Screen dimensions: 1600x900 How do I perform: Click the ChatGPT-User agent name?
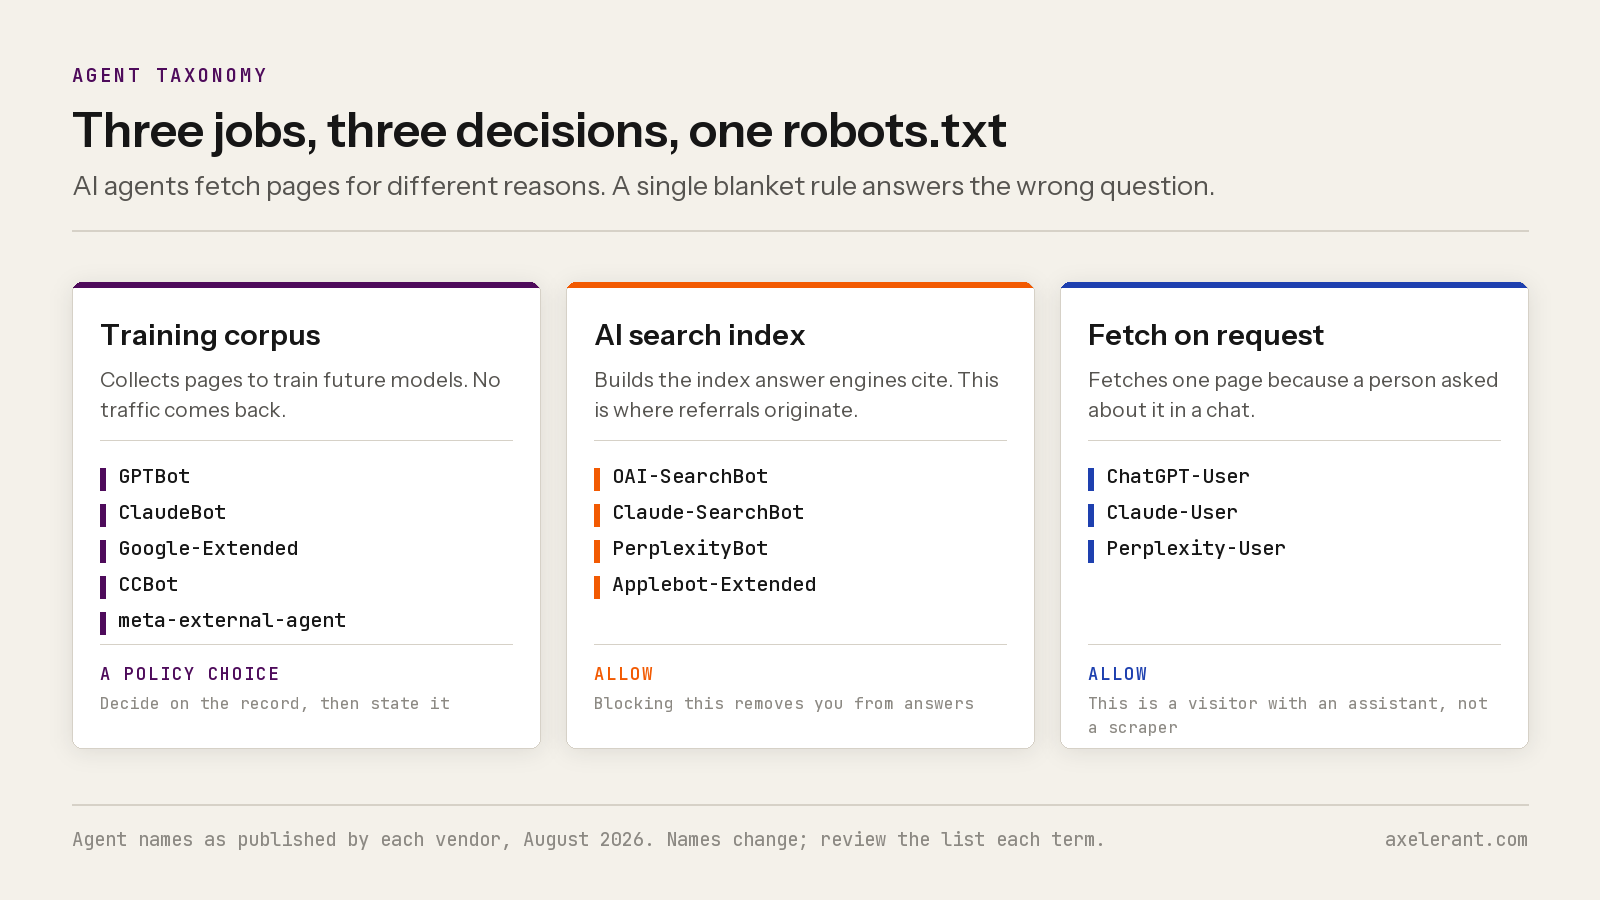tap(1178, 477)
